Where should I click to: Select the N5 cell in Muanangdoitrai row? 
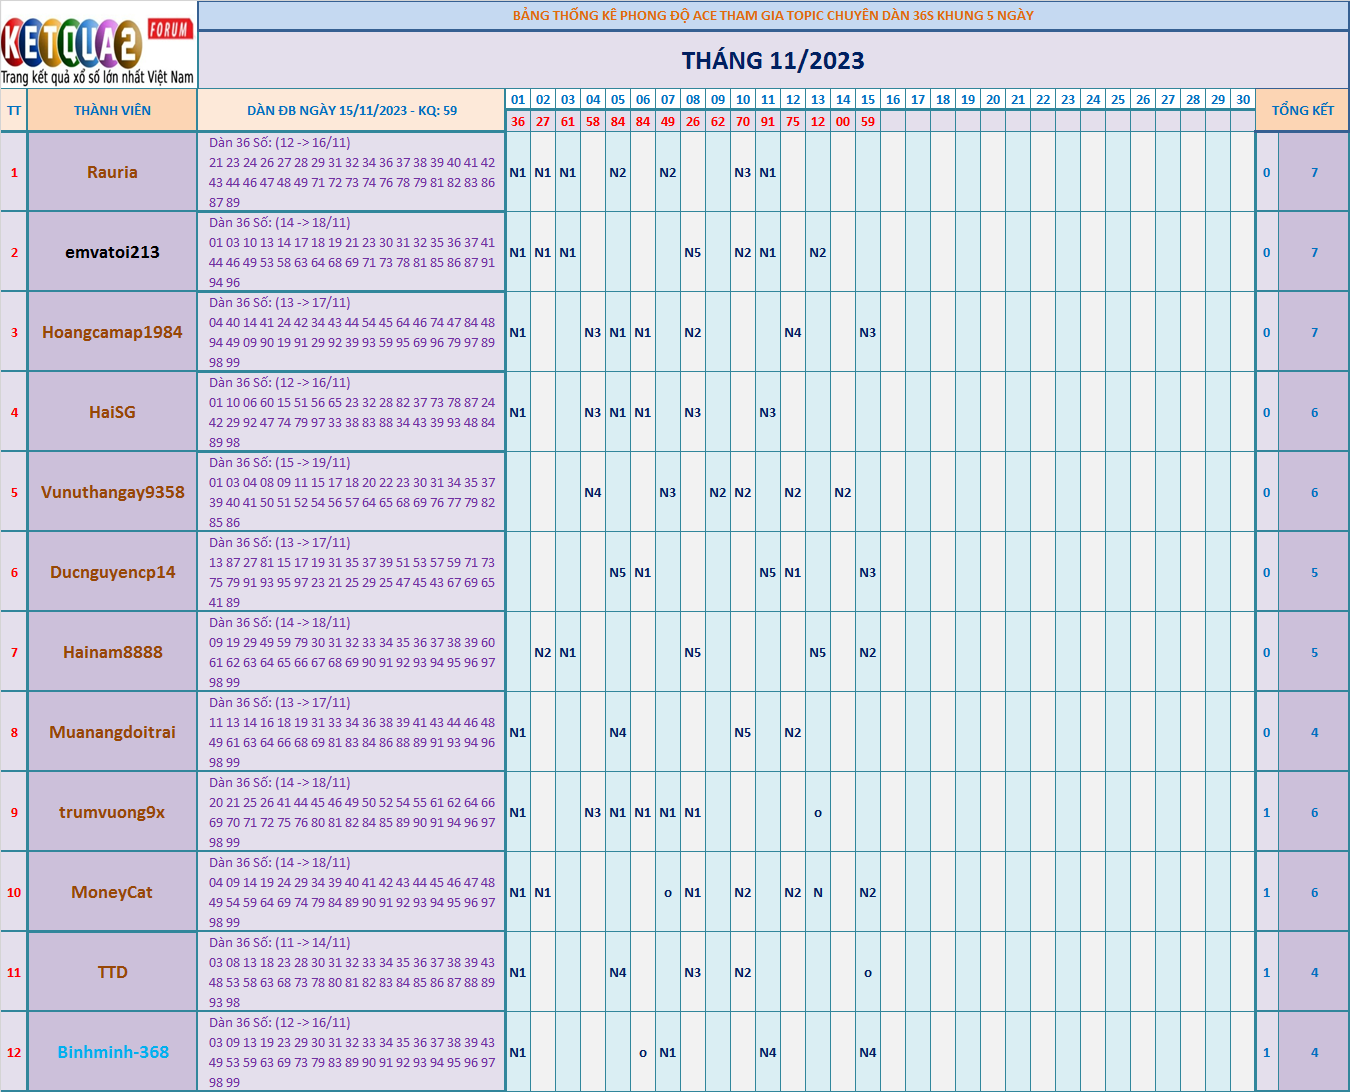743,732
